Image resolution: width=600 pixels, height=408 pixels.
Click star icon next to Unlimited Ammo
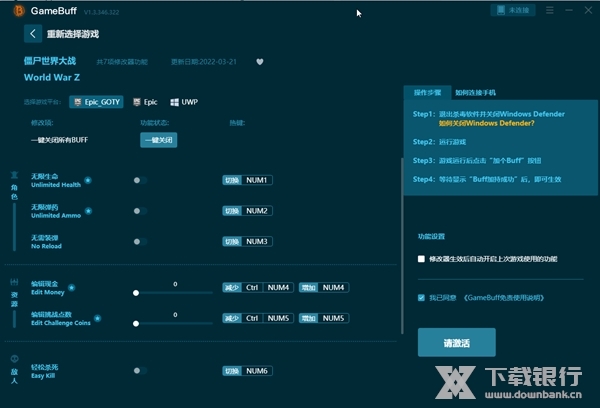click(x=86, y=211)
